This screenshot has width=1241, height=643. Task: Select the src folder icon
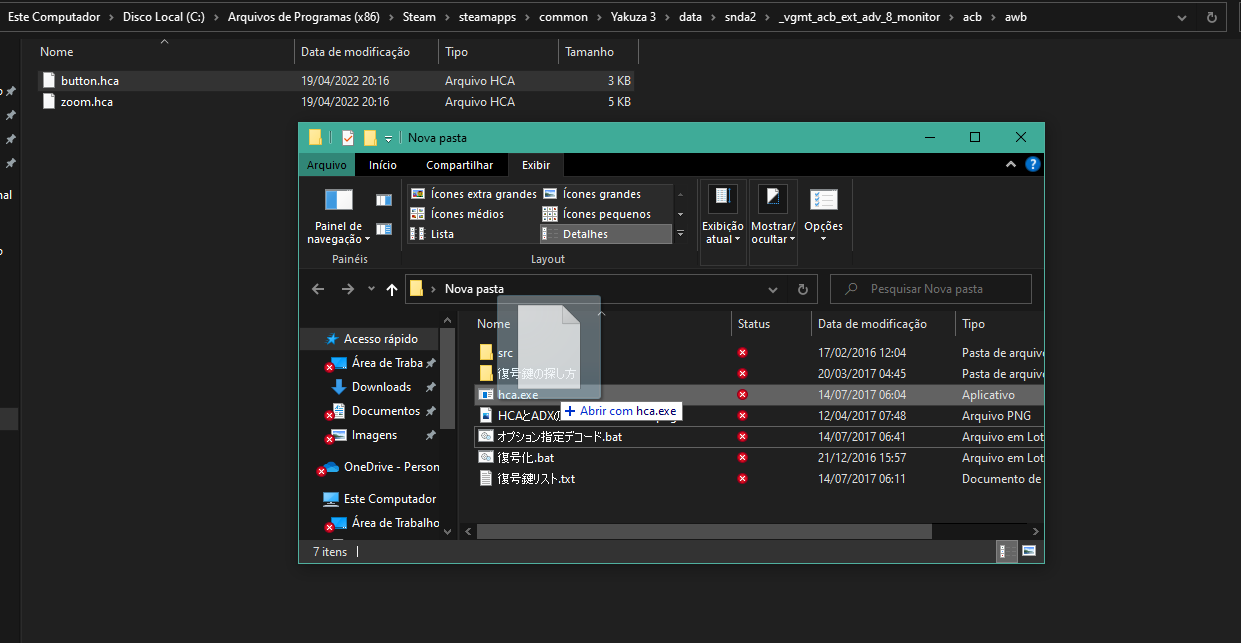tap(486, 352)
